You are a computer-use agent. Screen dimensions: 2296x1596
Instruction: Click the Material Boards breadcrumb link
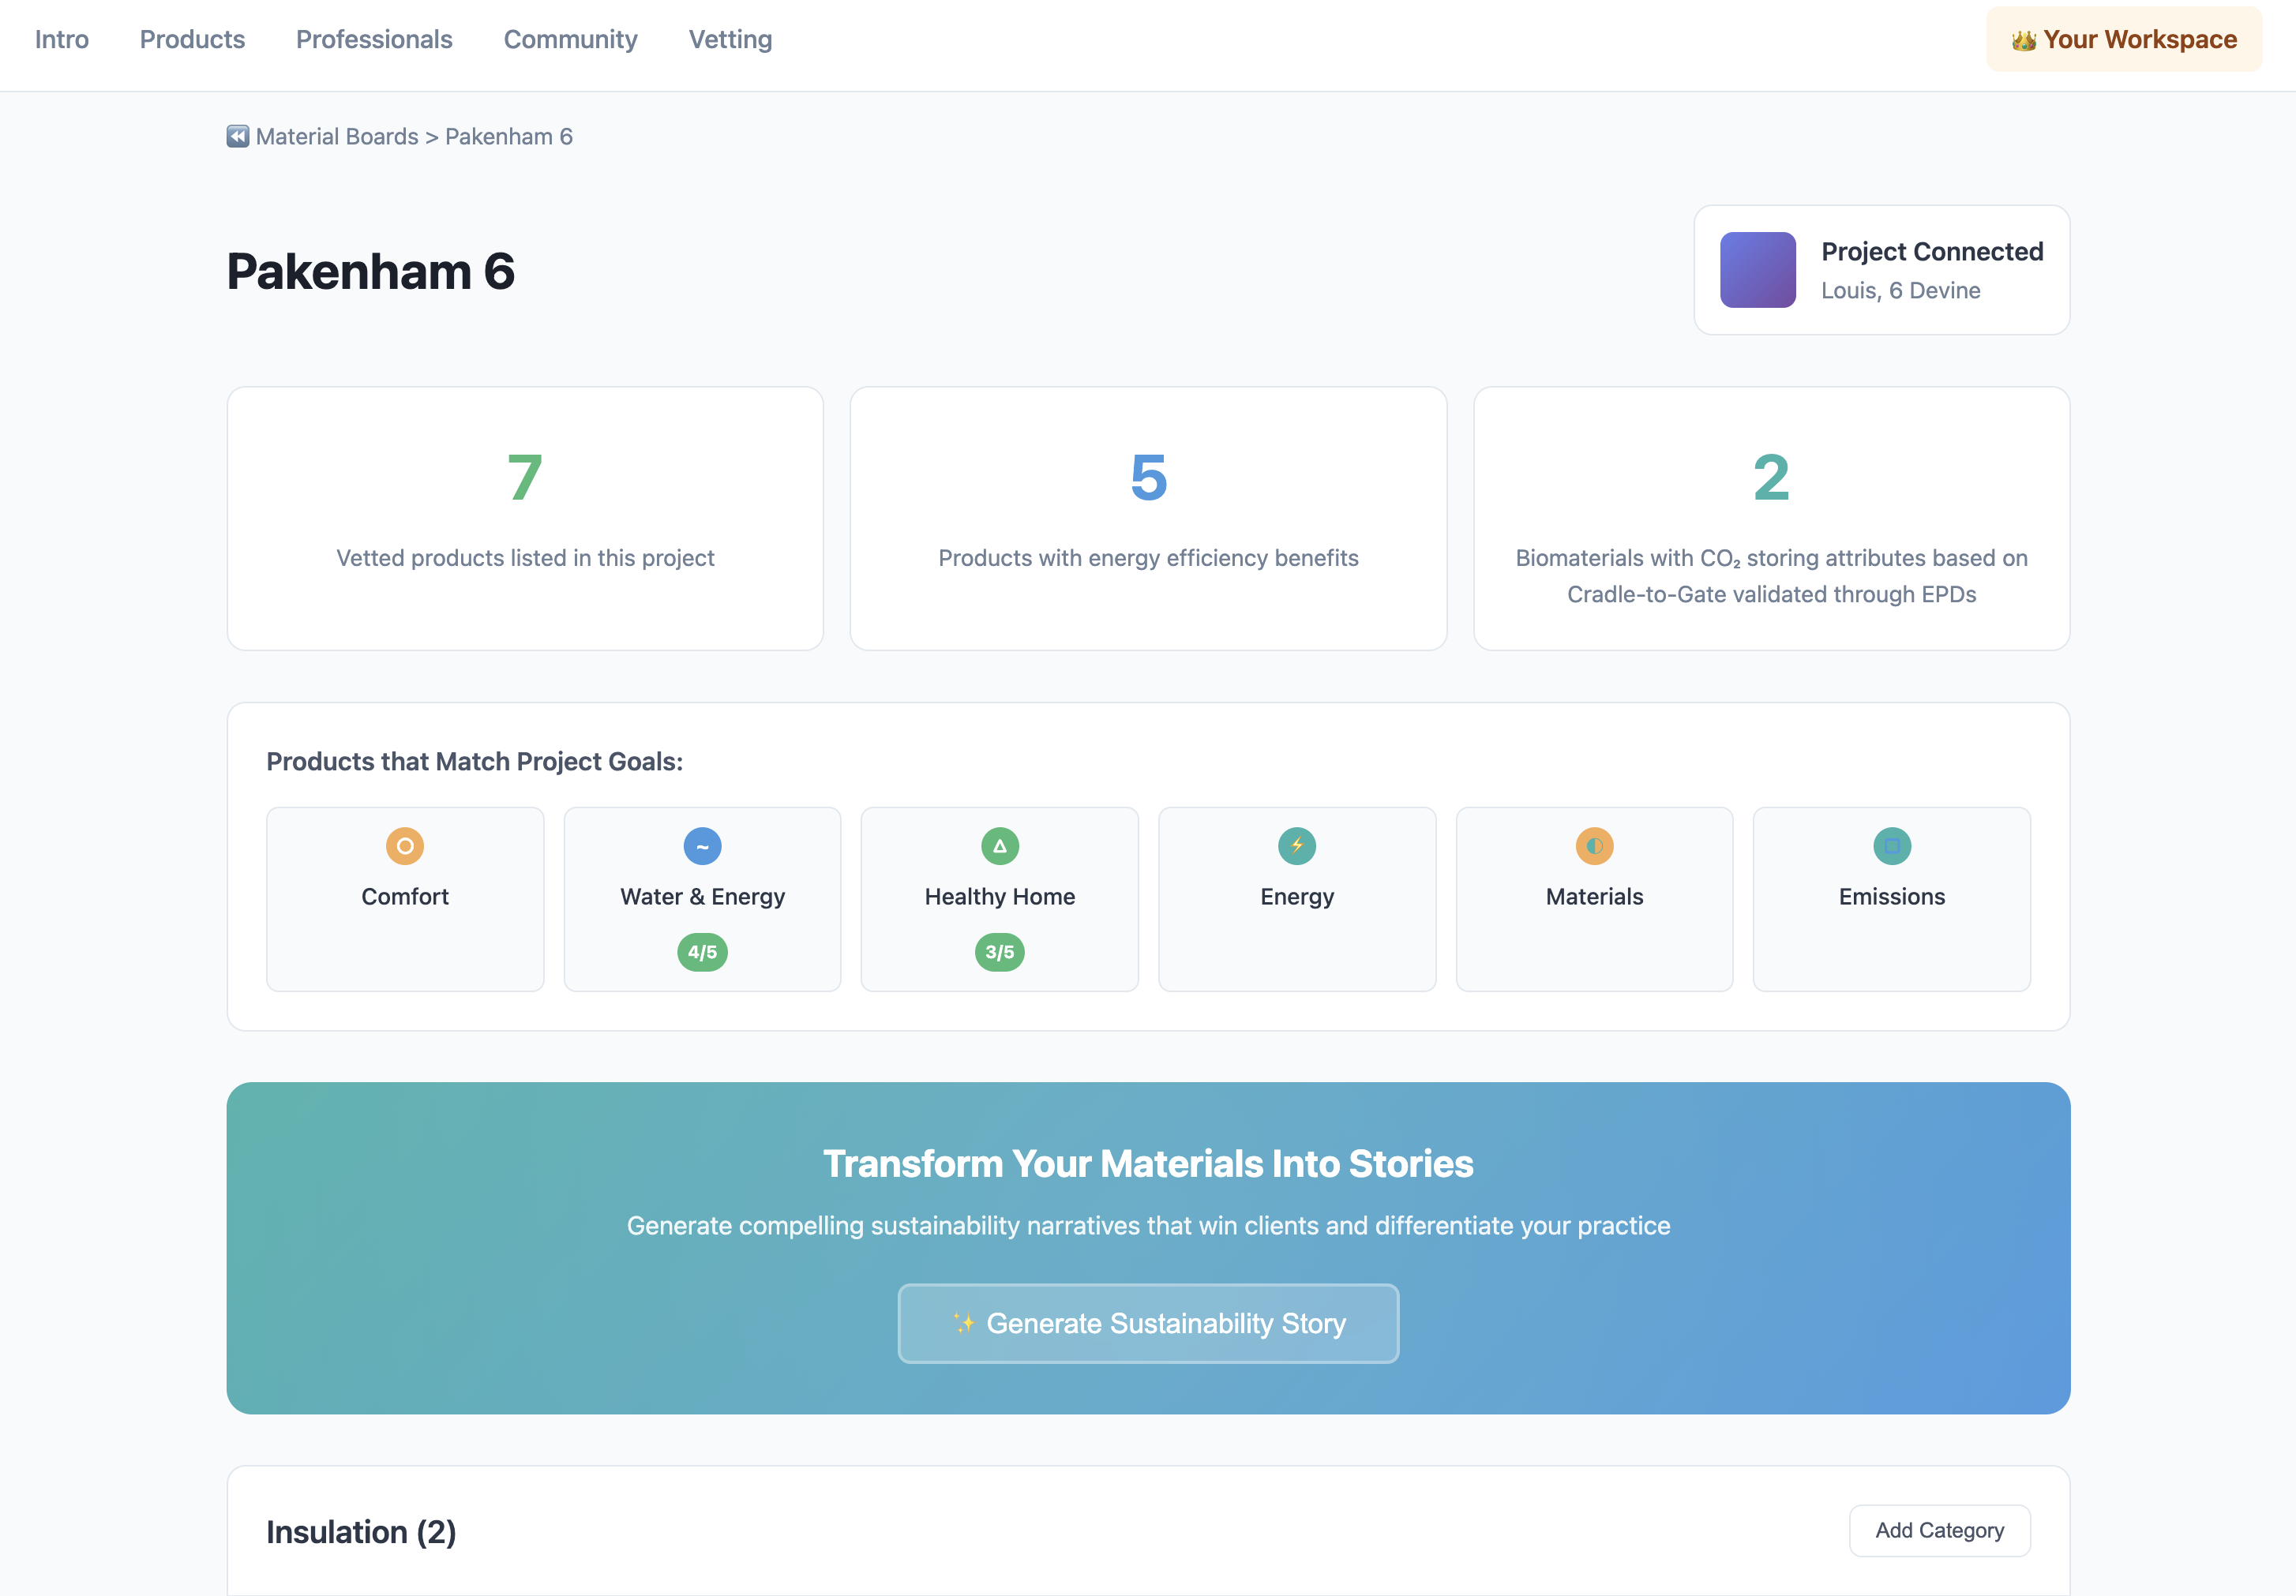point(337,136)
